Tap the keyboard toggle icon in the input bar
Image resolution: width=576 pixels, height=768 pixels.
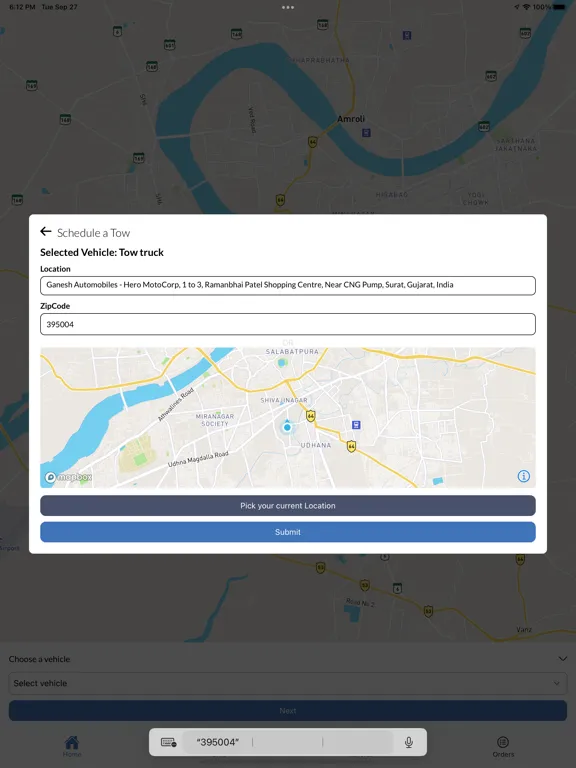click(x=168, y=743)
